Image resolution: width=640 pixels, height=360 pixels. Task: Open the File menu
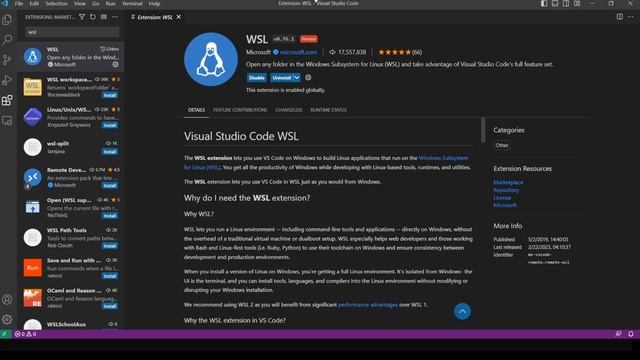point(19,4)
